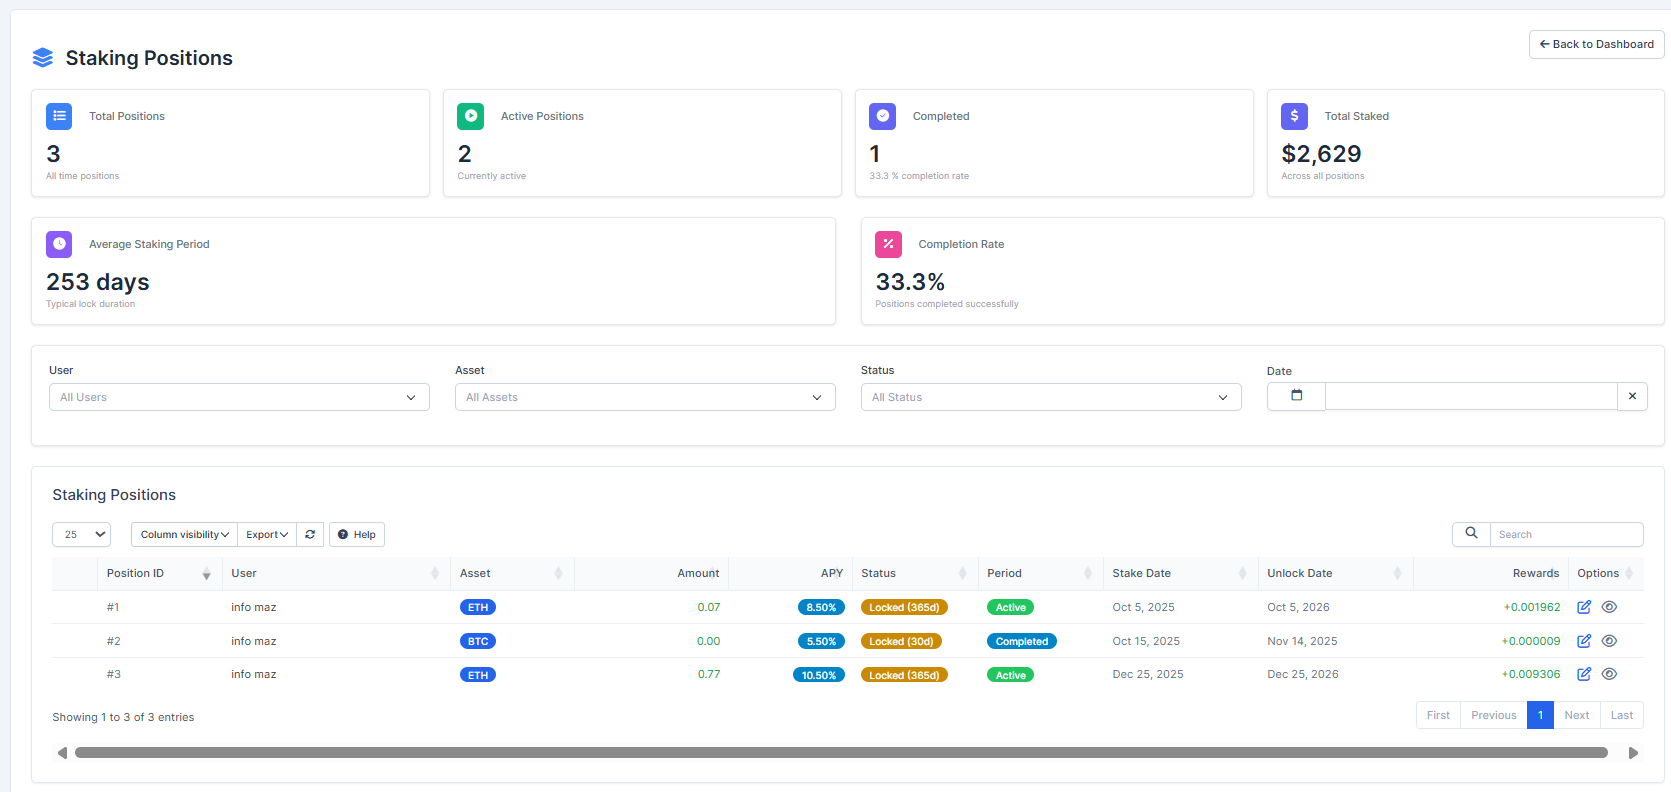Click the search magnifier icon
The height and width of the screenshot is (792, 1671).
point(1471,534)
